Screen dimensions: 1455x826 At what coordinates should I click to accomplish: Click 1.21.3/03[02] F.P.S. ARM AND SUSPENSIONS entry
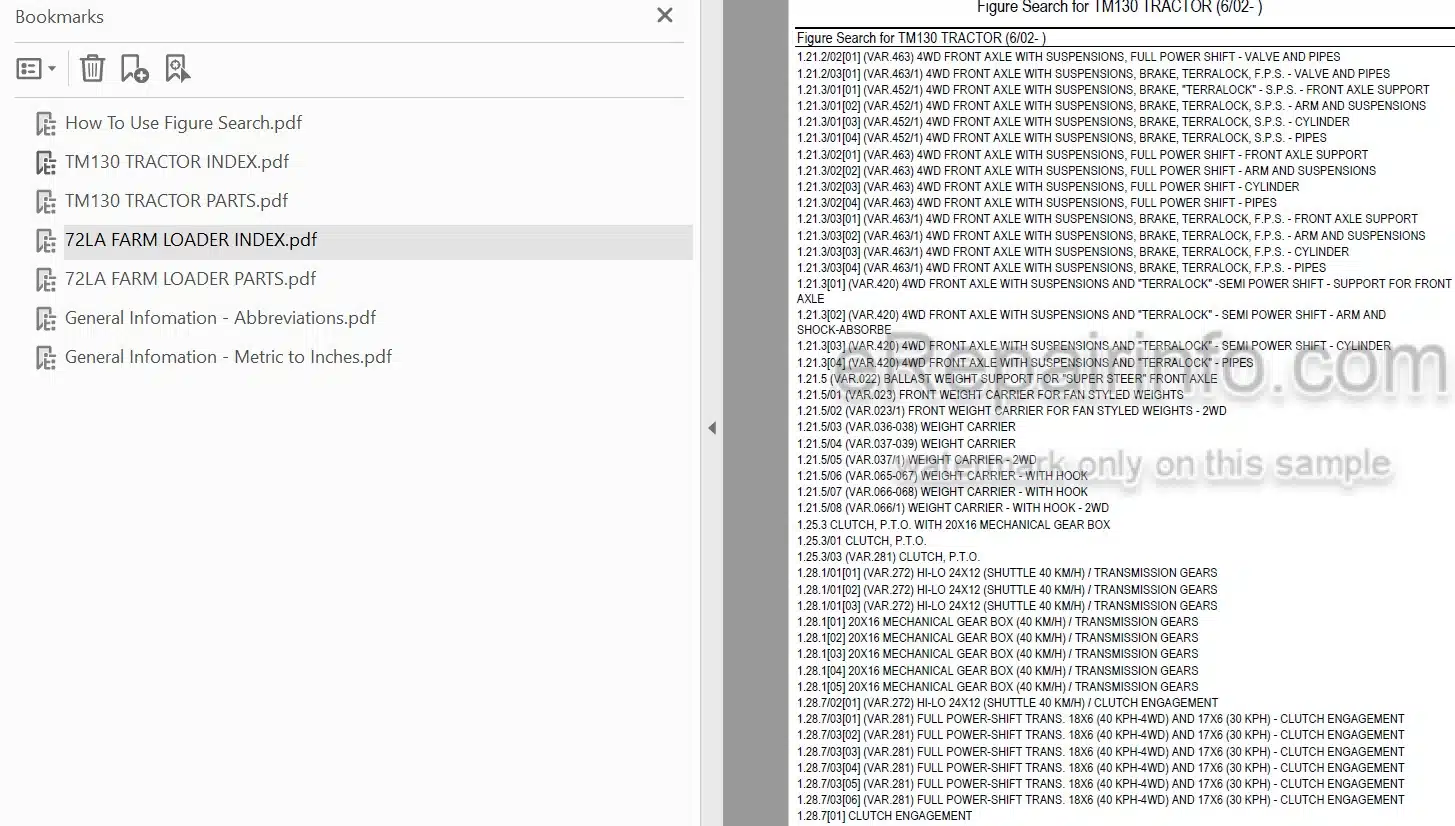(1111, 235)
